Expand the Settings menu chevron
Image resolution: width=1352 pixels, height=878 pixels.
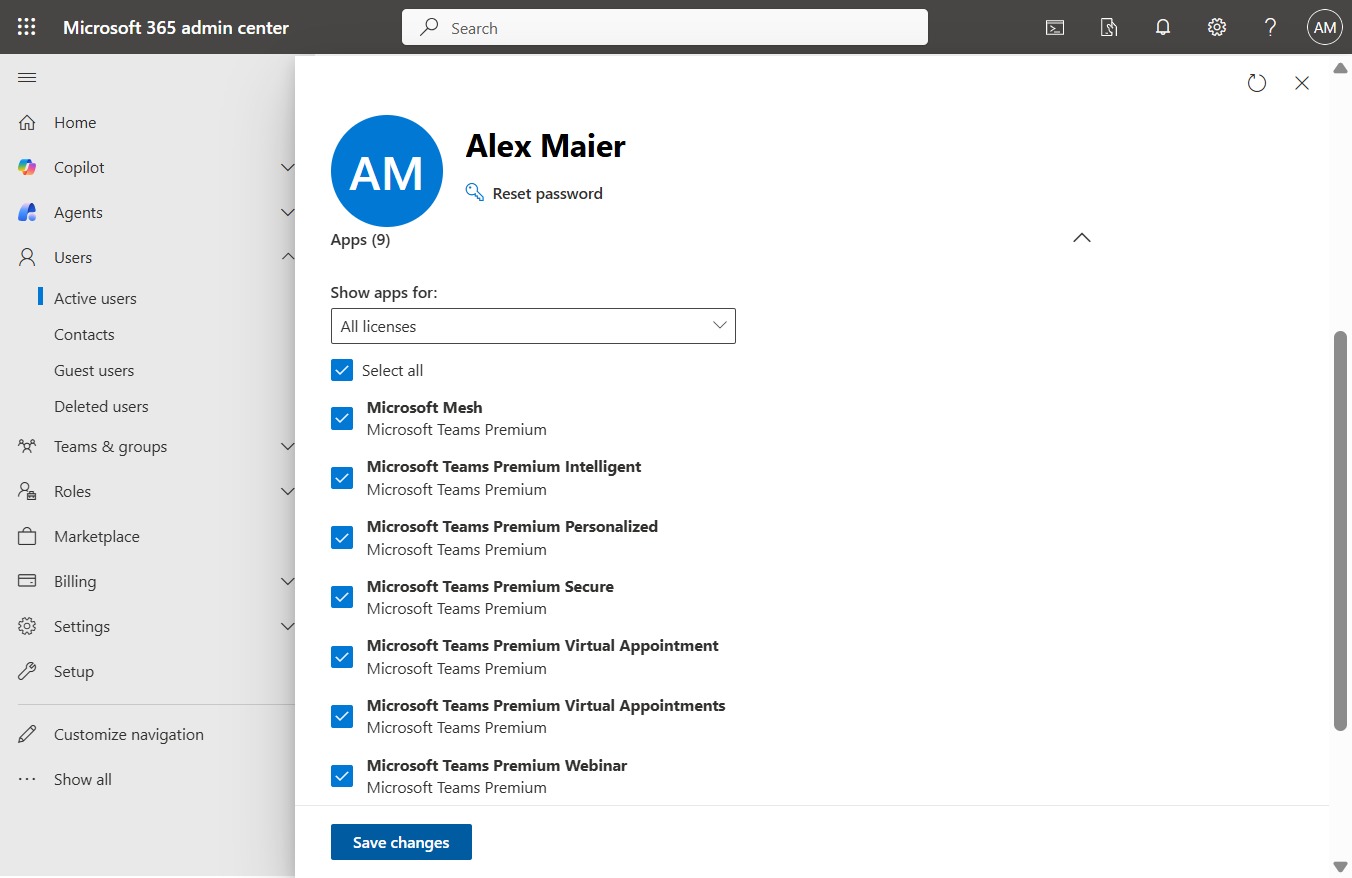tap(287, 626)
